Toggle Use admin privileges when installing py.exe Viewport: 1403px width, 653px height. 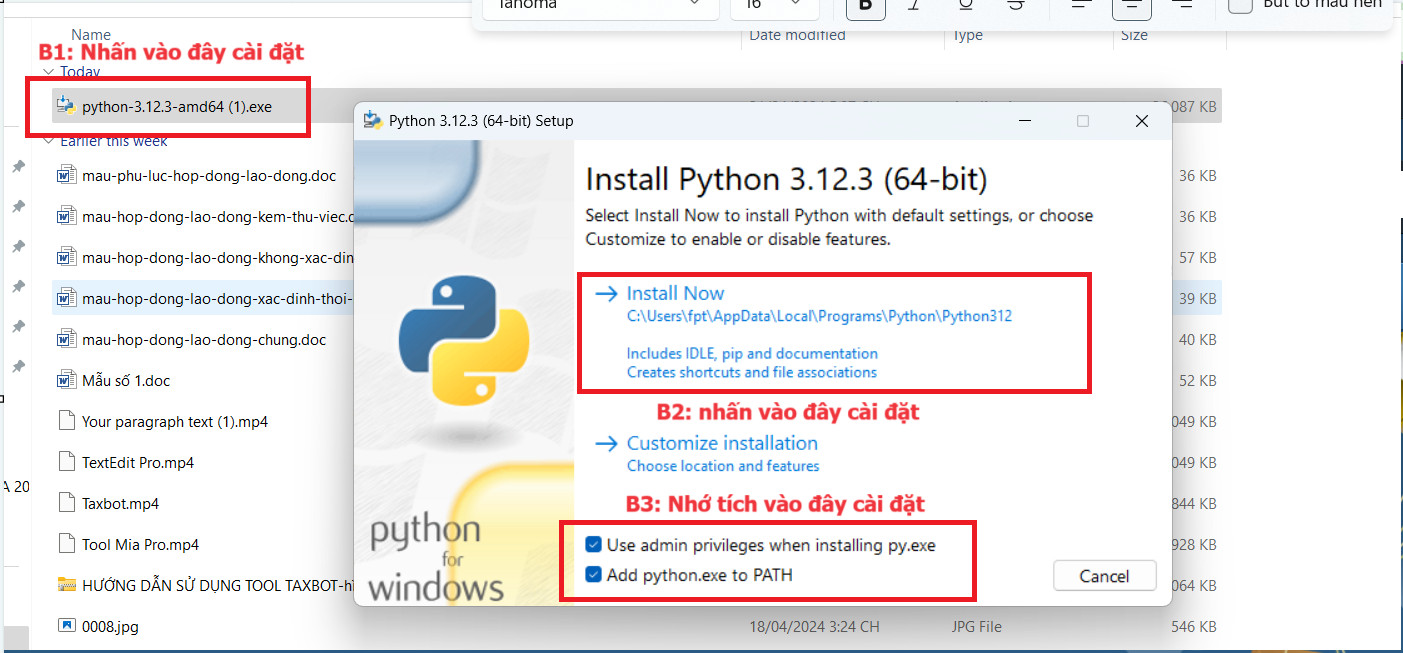[x=594, y=545]
